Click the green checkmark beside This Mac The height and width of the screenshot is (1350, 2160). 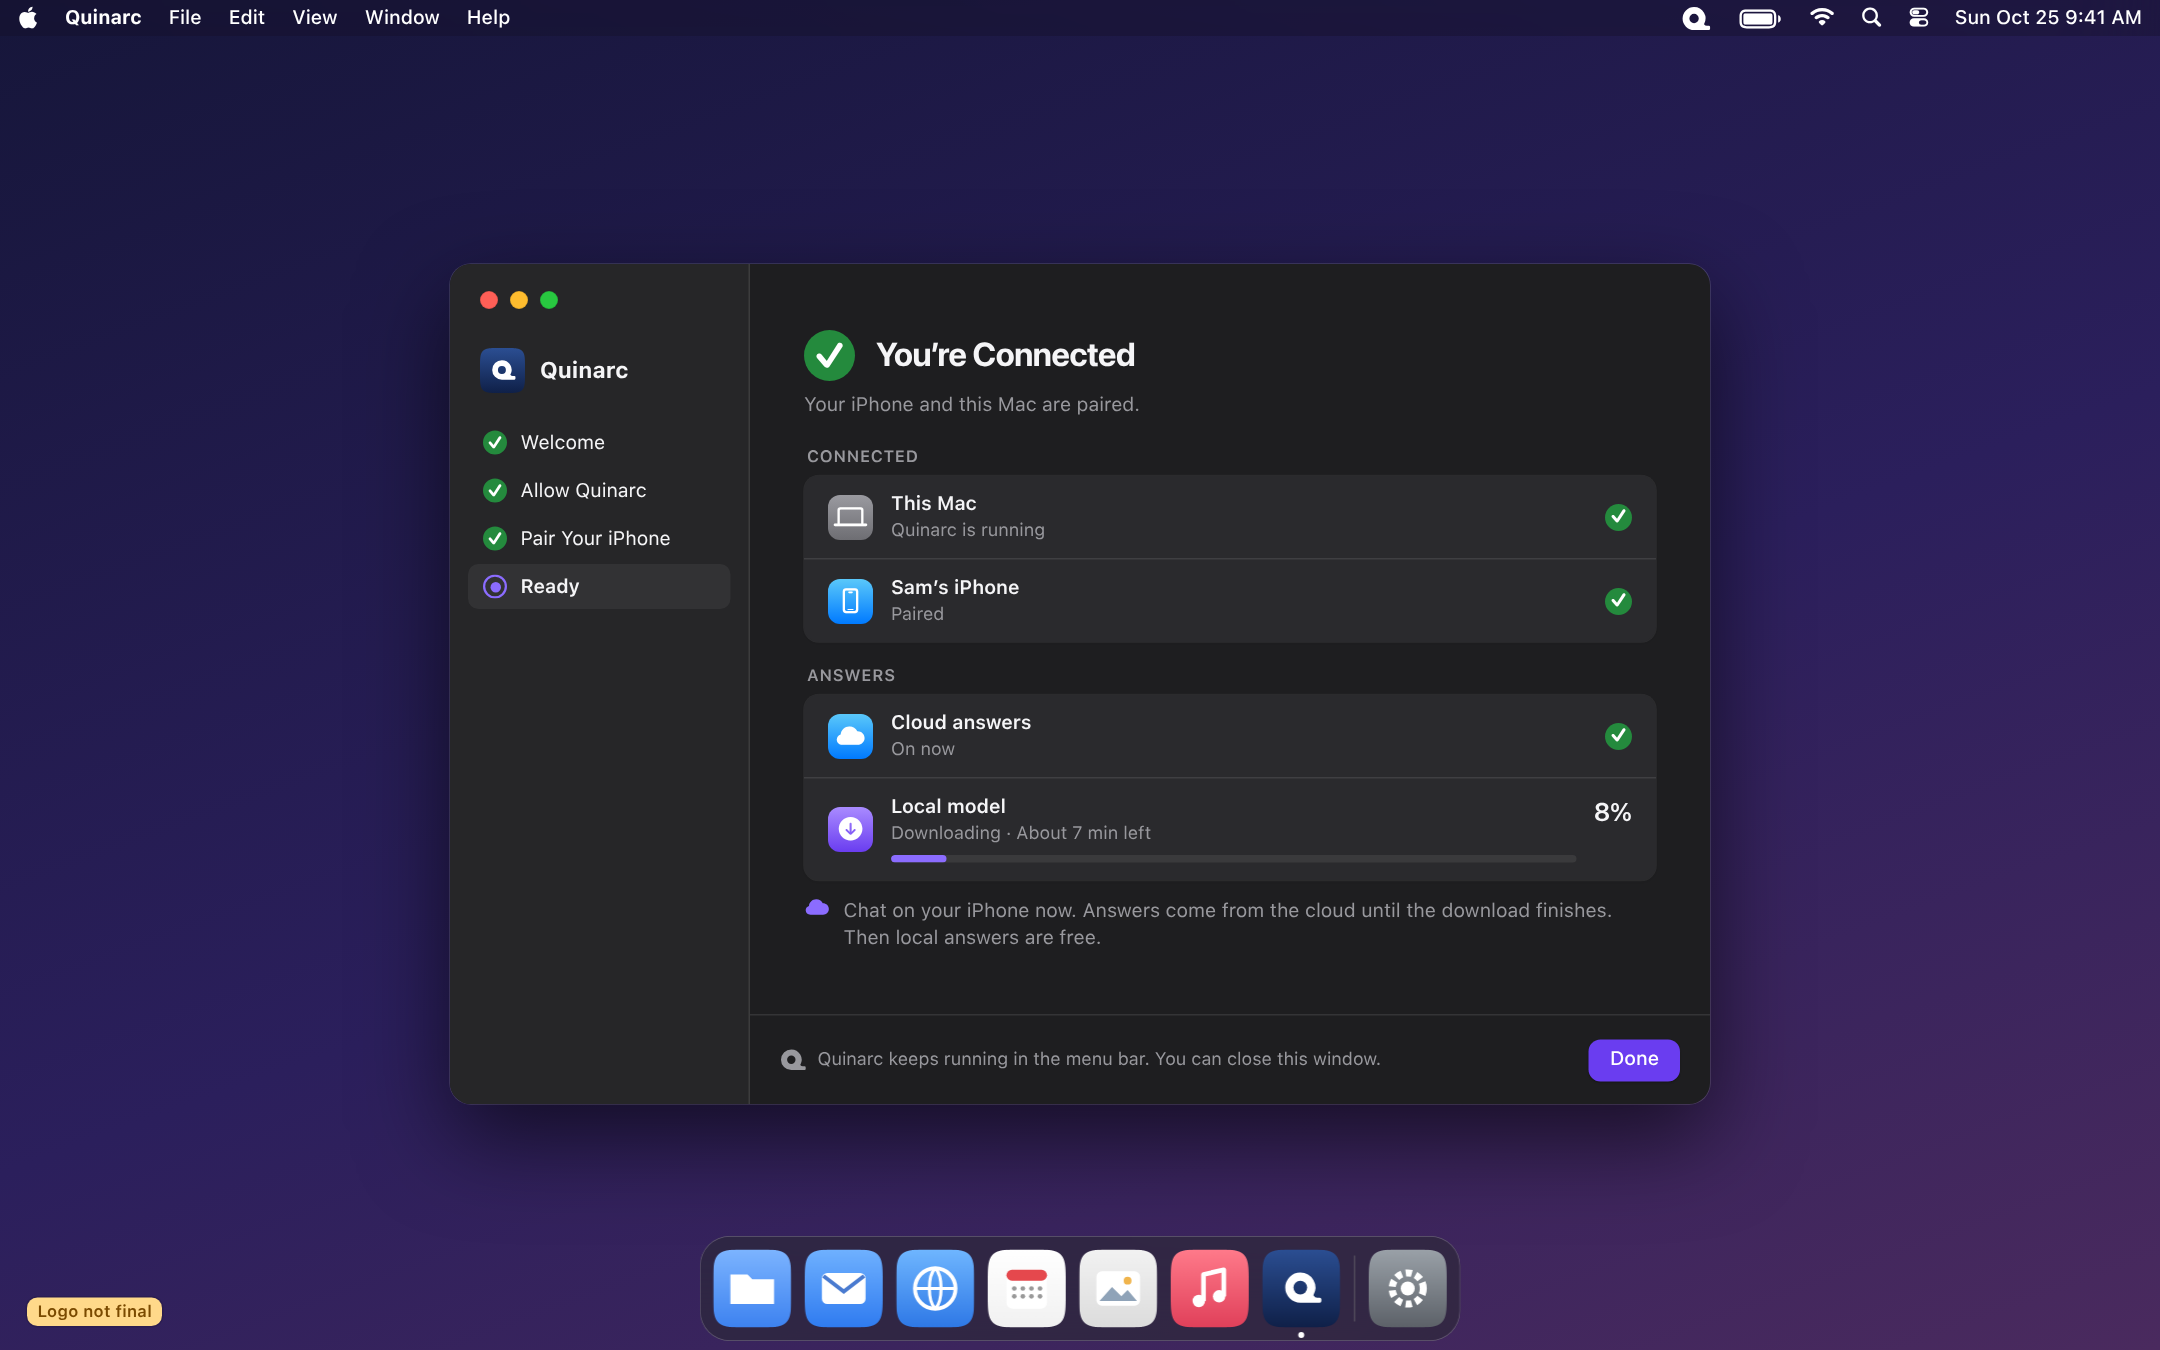[x=1618, y=517]
